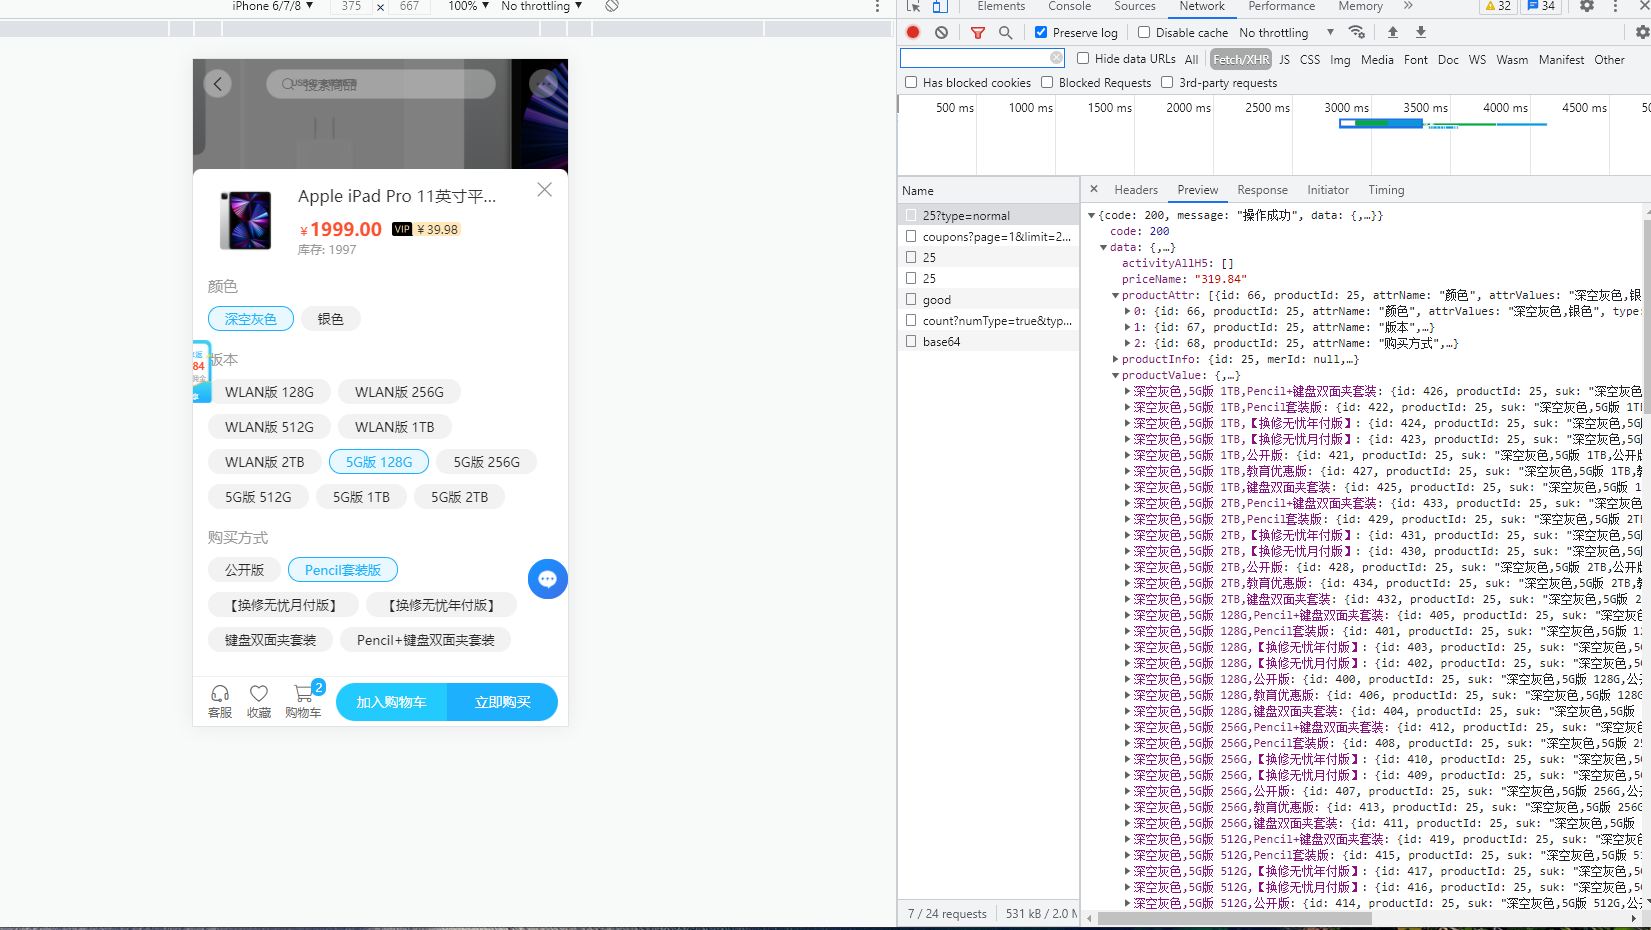Open network settings gear icon
This screenshot has height=930, width=1651.
pyautogui.click(x=1642, y=32)
